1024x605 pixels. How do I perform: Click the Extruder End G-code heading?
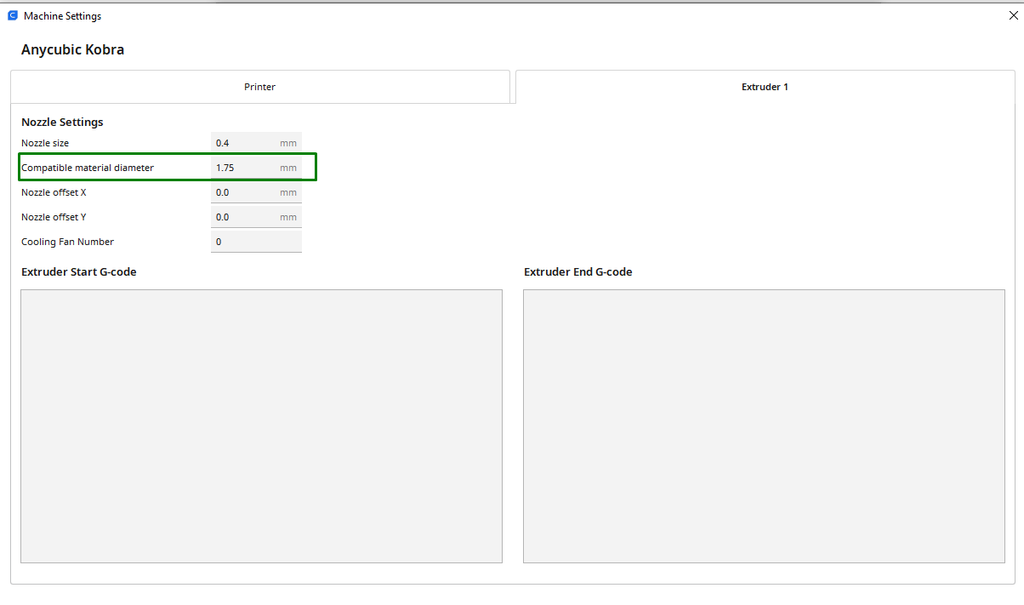point(578,272)
